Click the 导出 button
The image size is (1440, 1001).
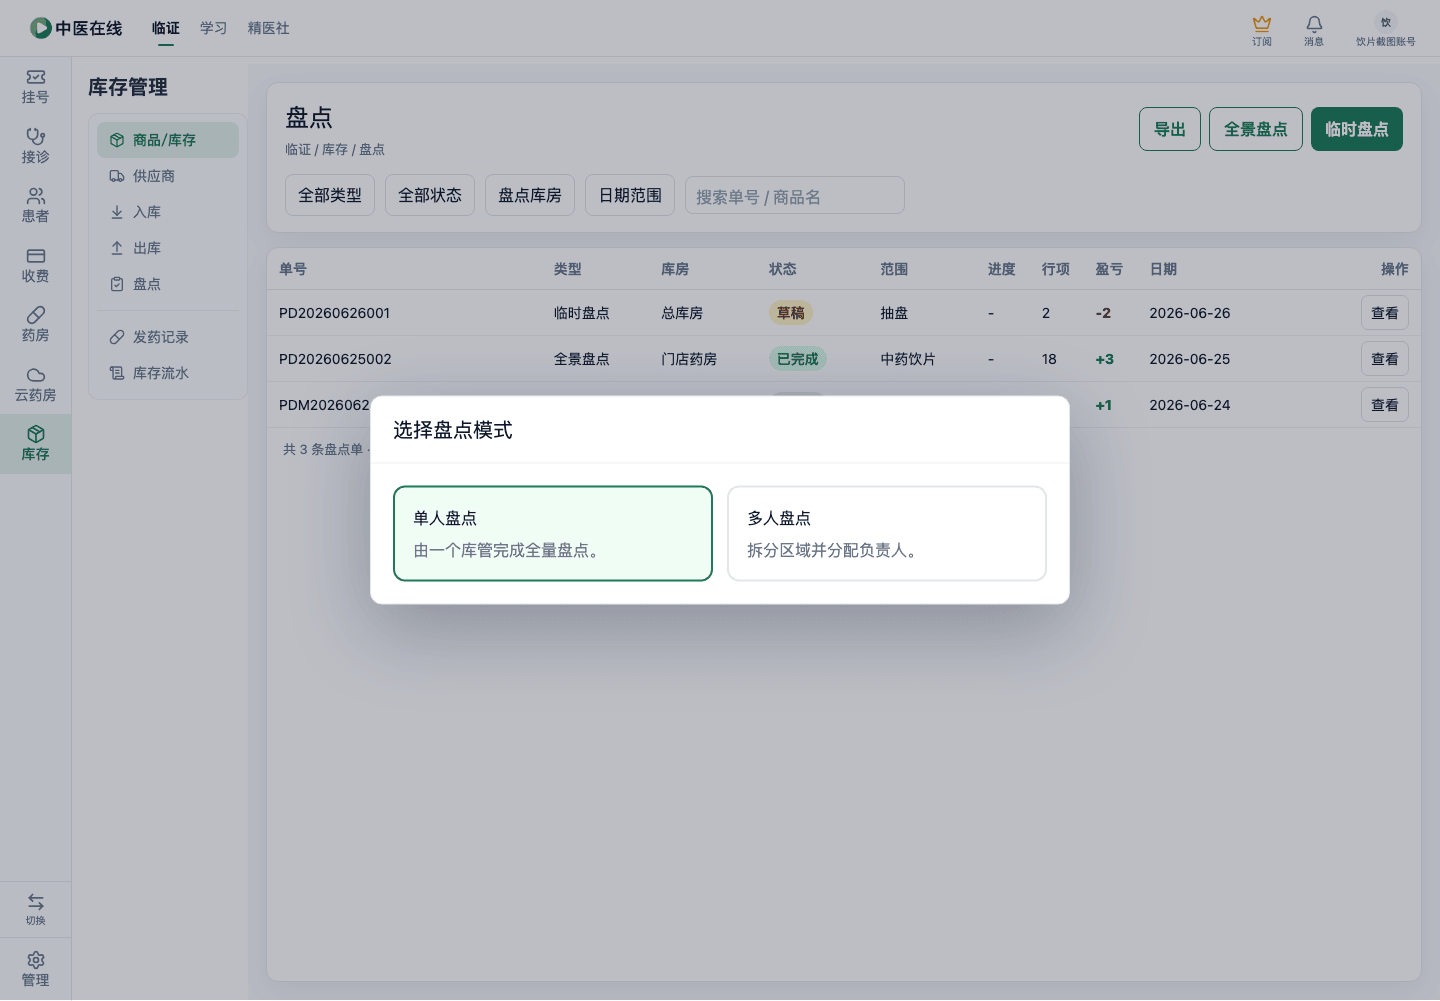coord(1170,129)
